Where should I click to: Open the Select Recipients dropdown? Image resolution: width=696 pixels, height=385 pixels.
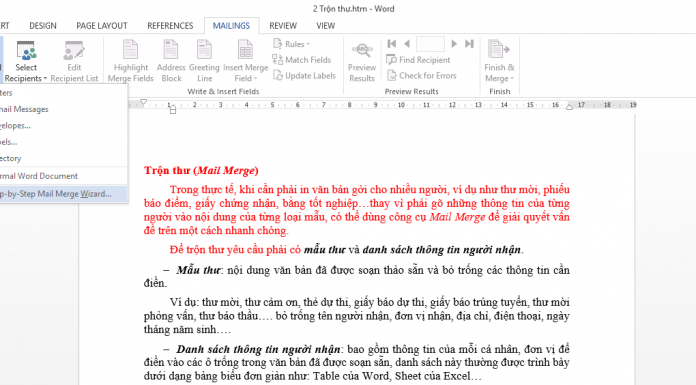tap(26, 61)
